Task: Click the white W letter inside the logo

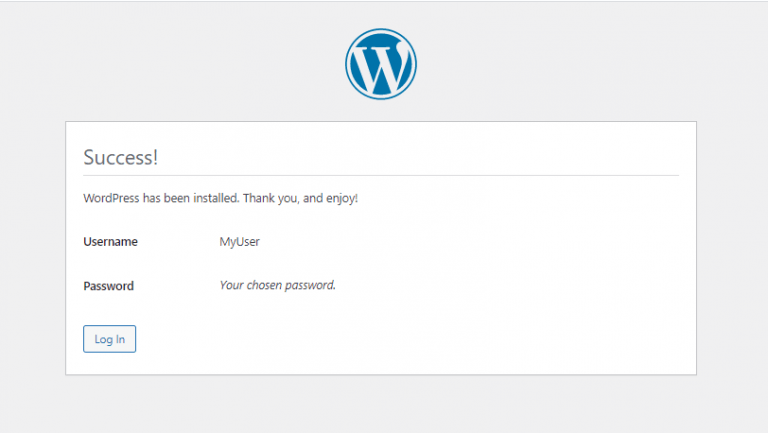Action: 381,66
